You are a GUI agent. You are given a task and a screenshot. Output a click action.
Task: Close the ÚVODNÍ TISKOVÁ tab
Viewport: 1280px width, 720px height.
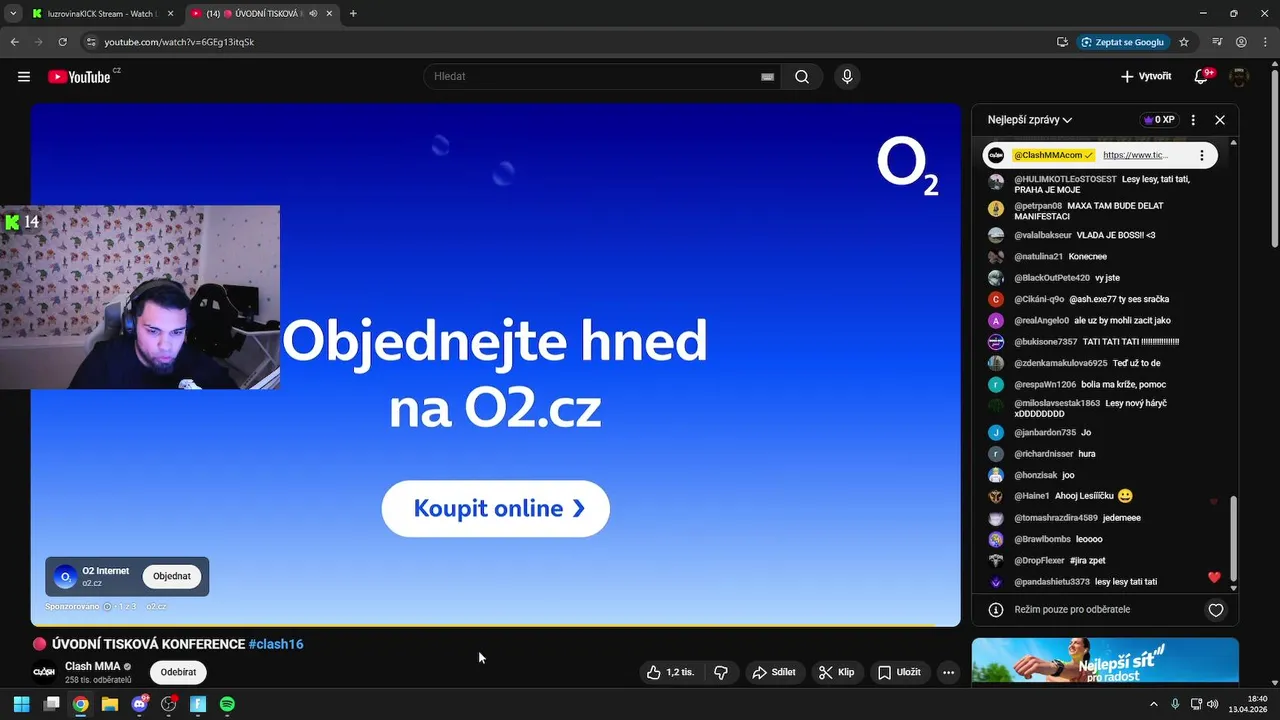coord(329,14)
